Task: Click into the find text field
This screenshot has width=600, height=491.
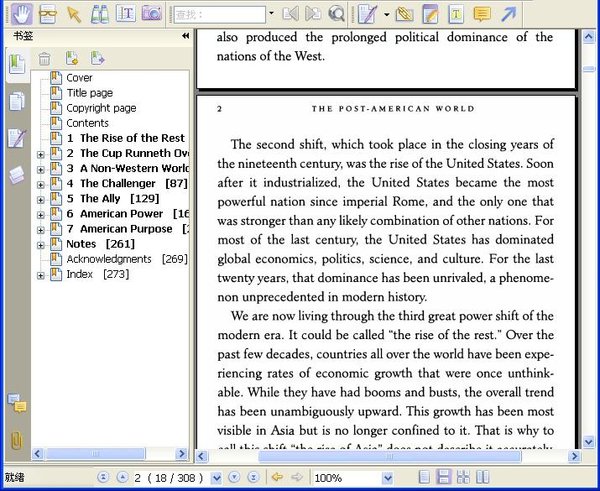Action: (220, 15)
